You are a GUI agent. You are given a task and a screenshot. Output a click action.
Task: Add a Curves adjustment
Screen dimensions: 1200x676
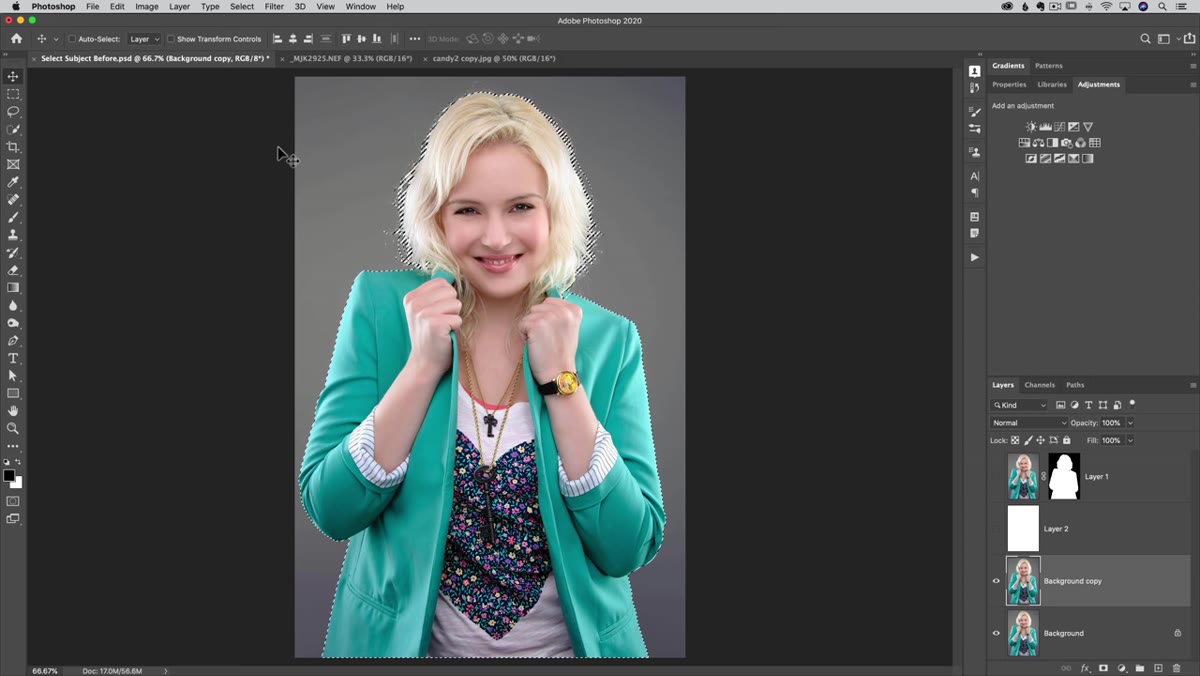coord(1059,127)
